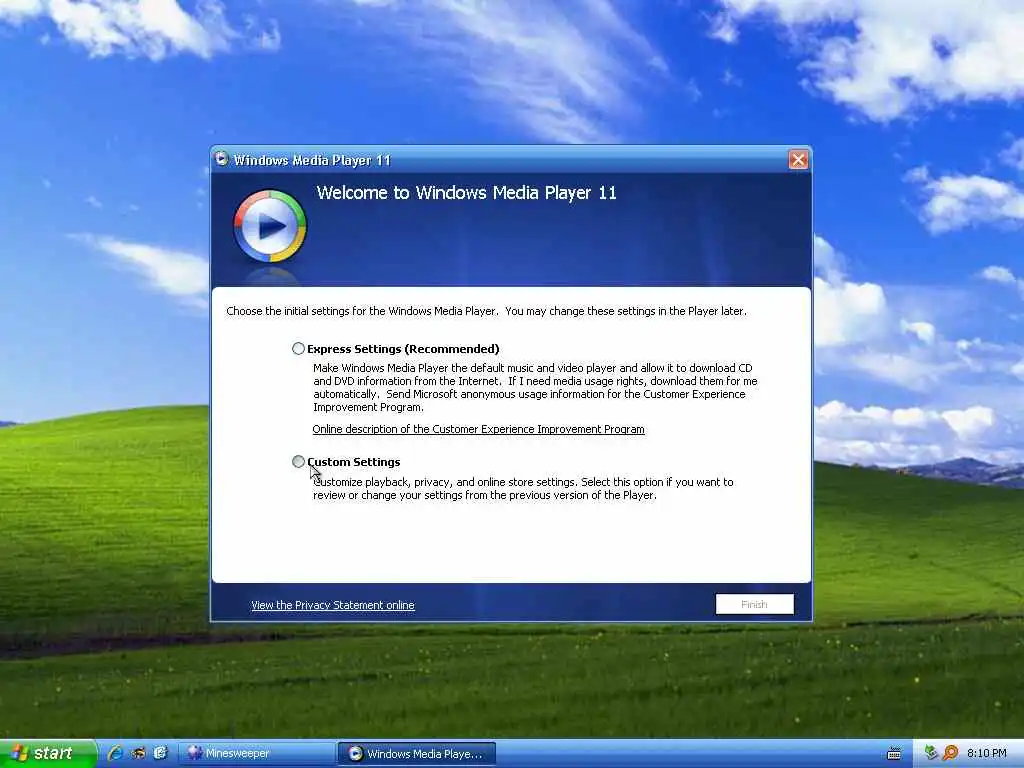Select Express Settings (Recommended) radio button

tap(298, 349)
